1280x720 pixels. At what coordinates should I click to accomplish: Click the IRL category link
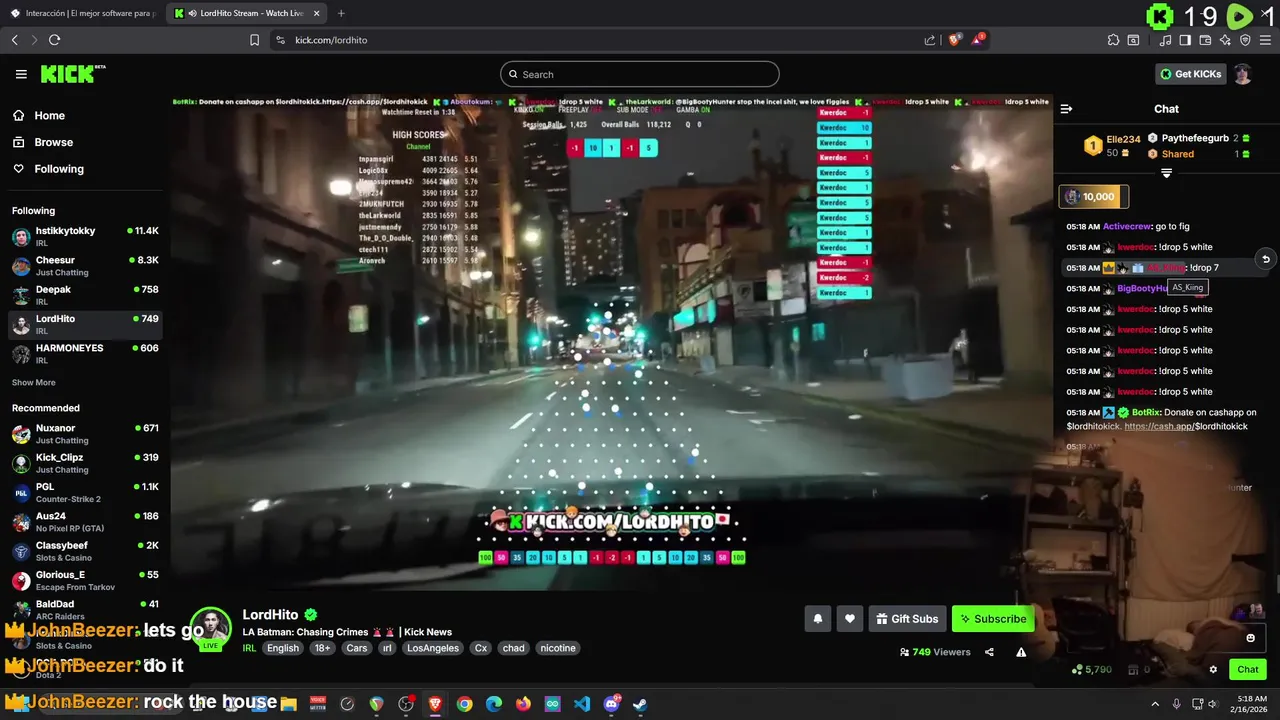click(249, 648)
